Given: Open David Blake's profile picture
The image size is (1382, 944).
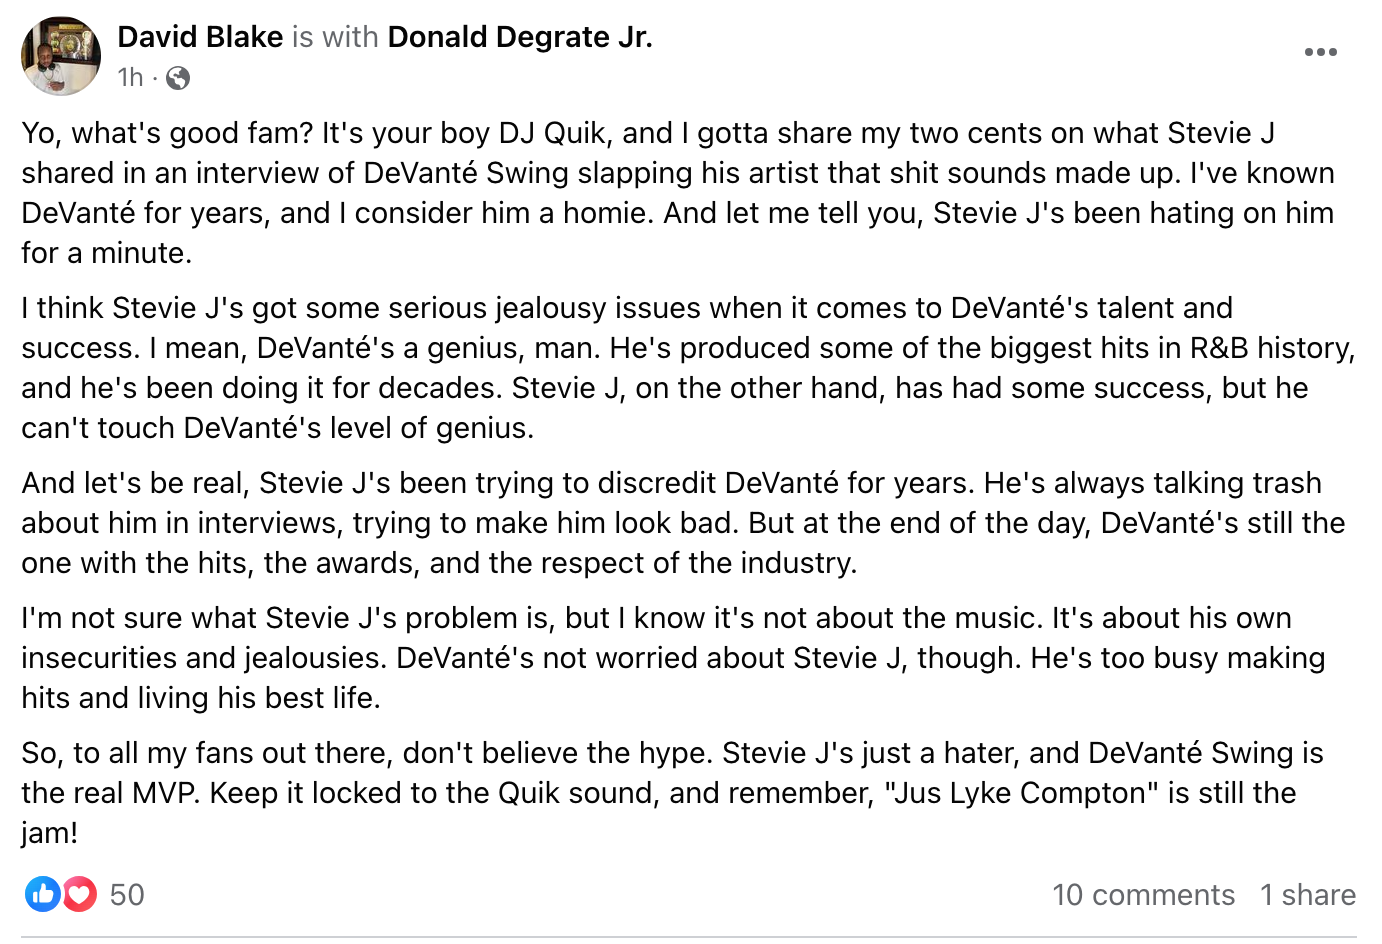Looking at the screenshot, I should [61, 56].
